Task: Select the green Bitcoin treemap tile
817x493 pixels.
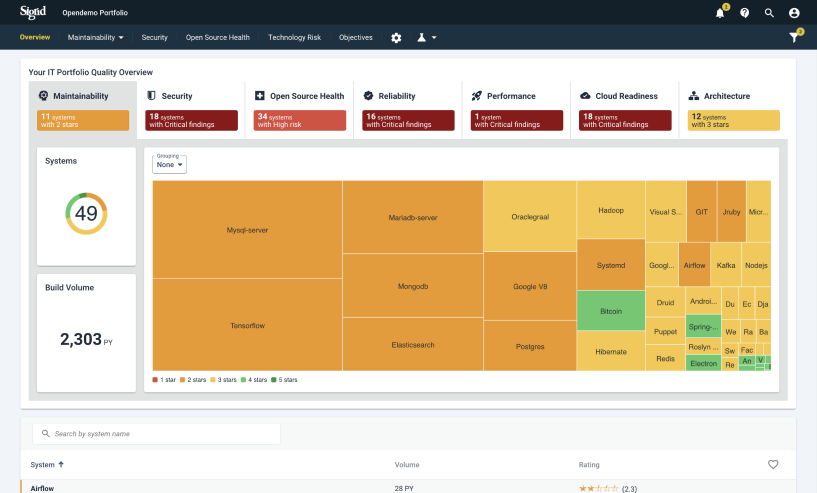Action: [611, 311]
